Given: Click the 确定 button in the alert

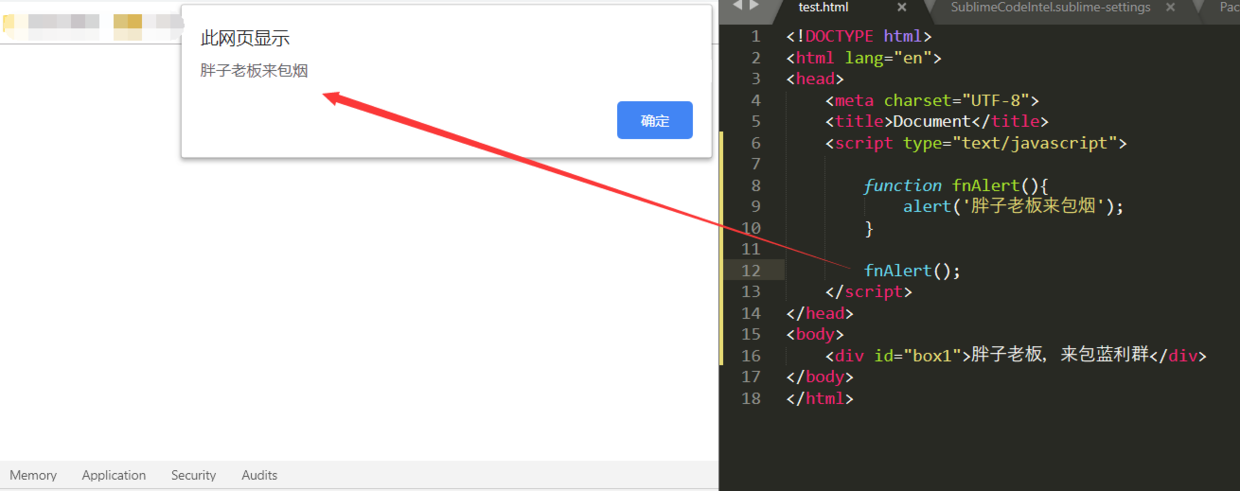Looking at the screenshot, I should click(655, 120).
